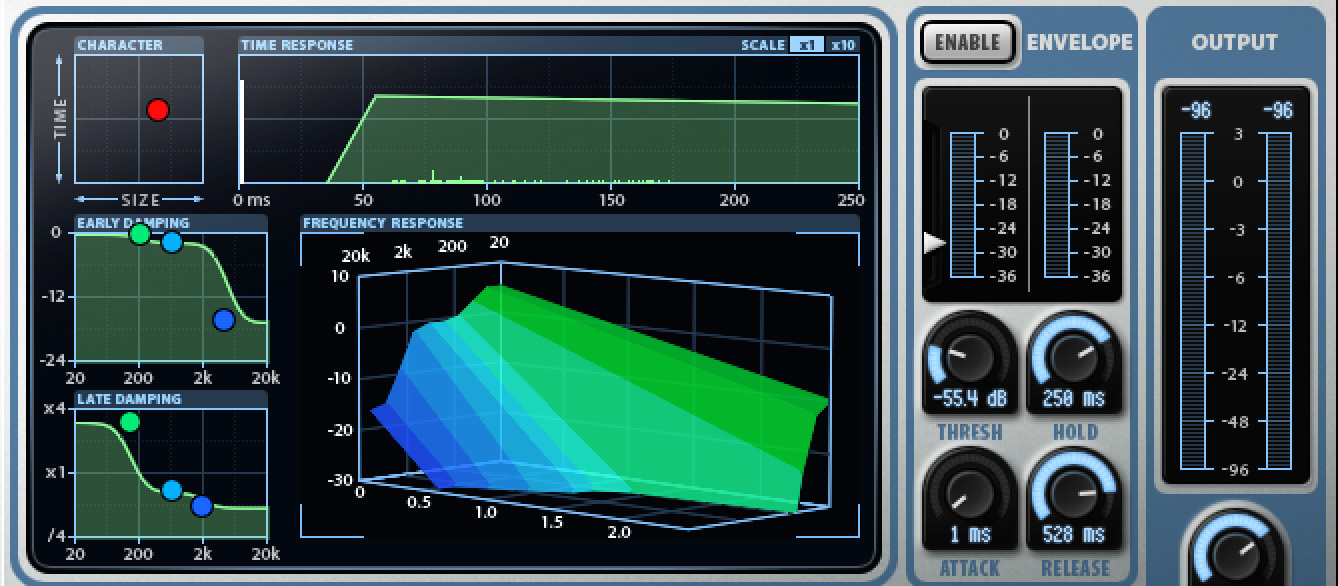Image resolution: width=1338 pixels, height=586 pixels.
Task: Select the dark blue Late Damping node
Action: tap(202, 507)
